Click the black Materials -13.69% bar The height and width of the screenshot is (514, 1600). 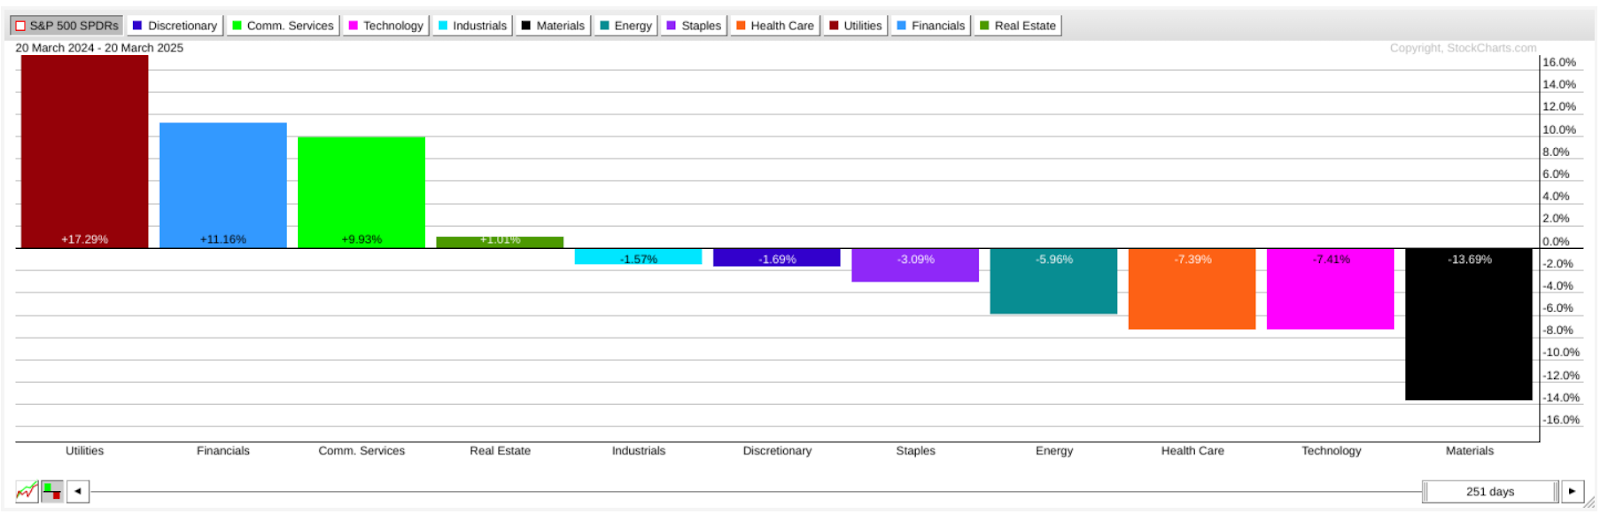[x=1468, y=325]
